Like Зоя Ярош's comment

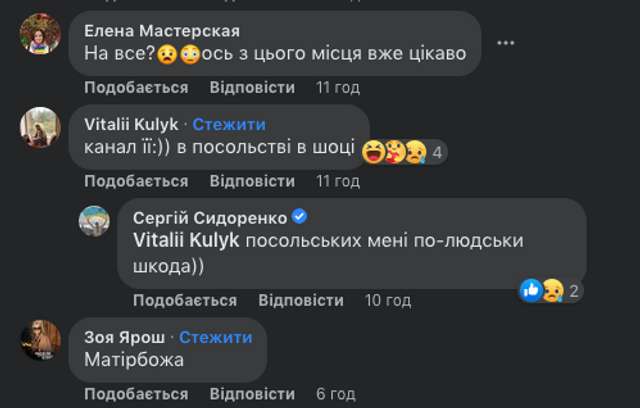pos(136,394)
